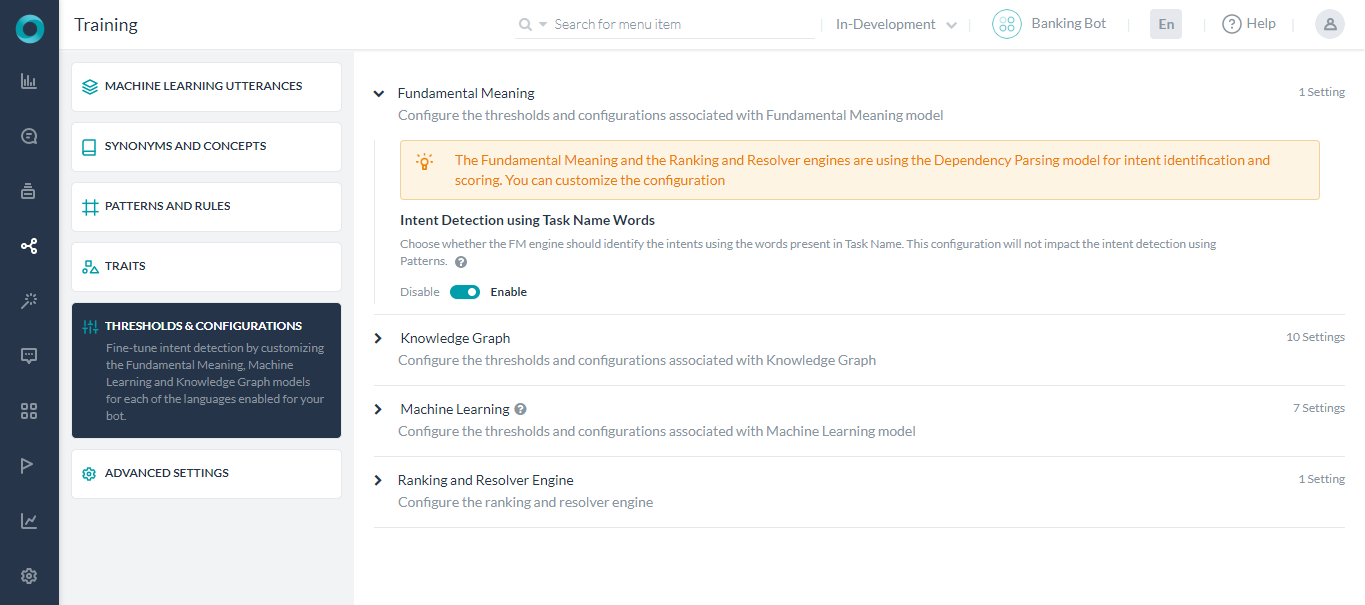The width and height of the screenshot is (1365, 605).
Task: Open the grid apps sidebar icon
Action: (x=29, y=411)
